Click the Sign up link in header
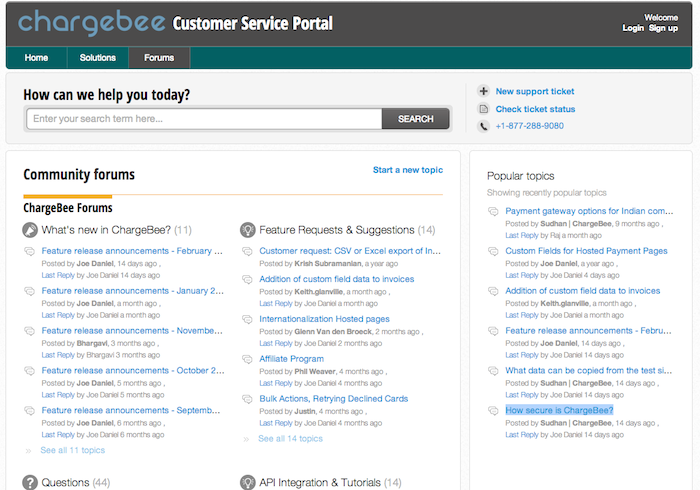 coord(663,28)
